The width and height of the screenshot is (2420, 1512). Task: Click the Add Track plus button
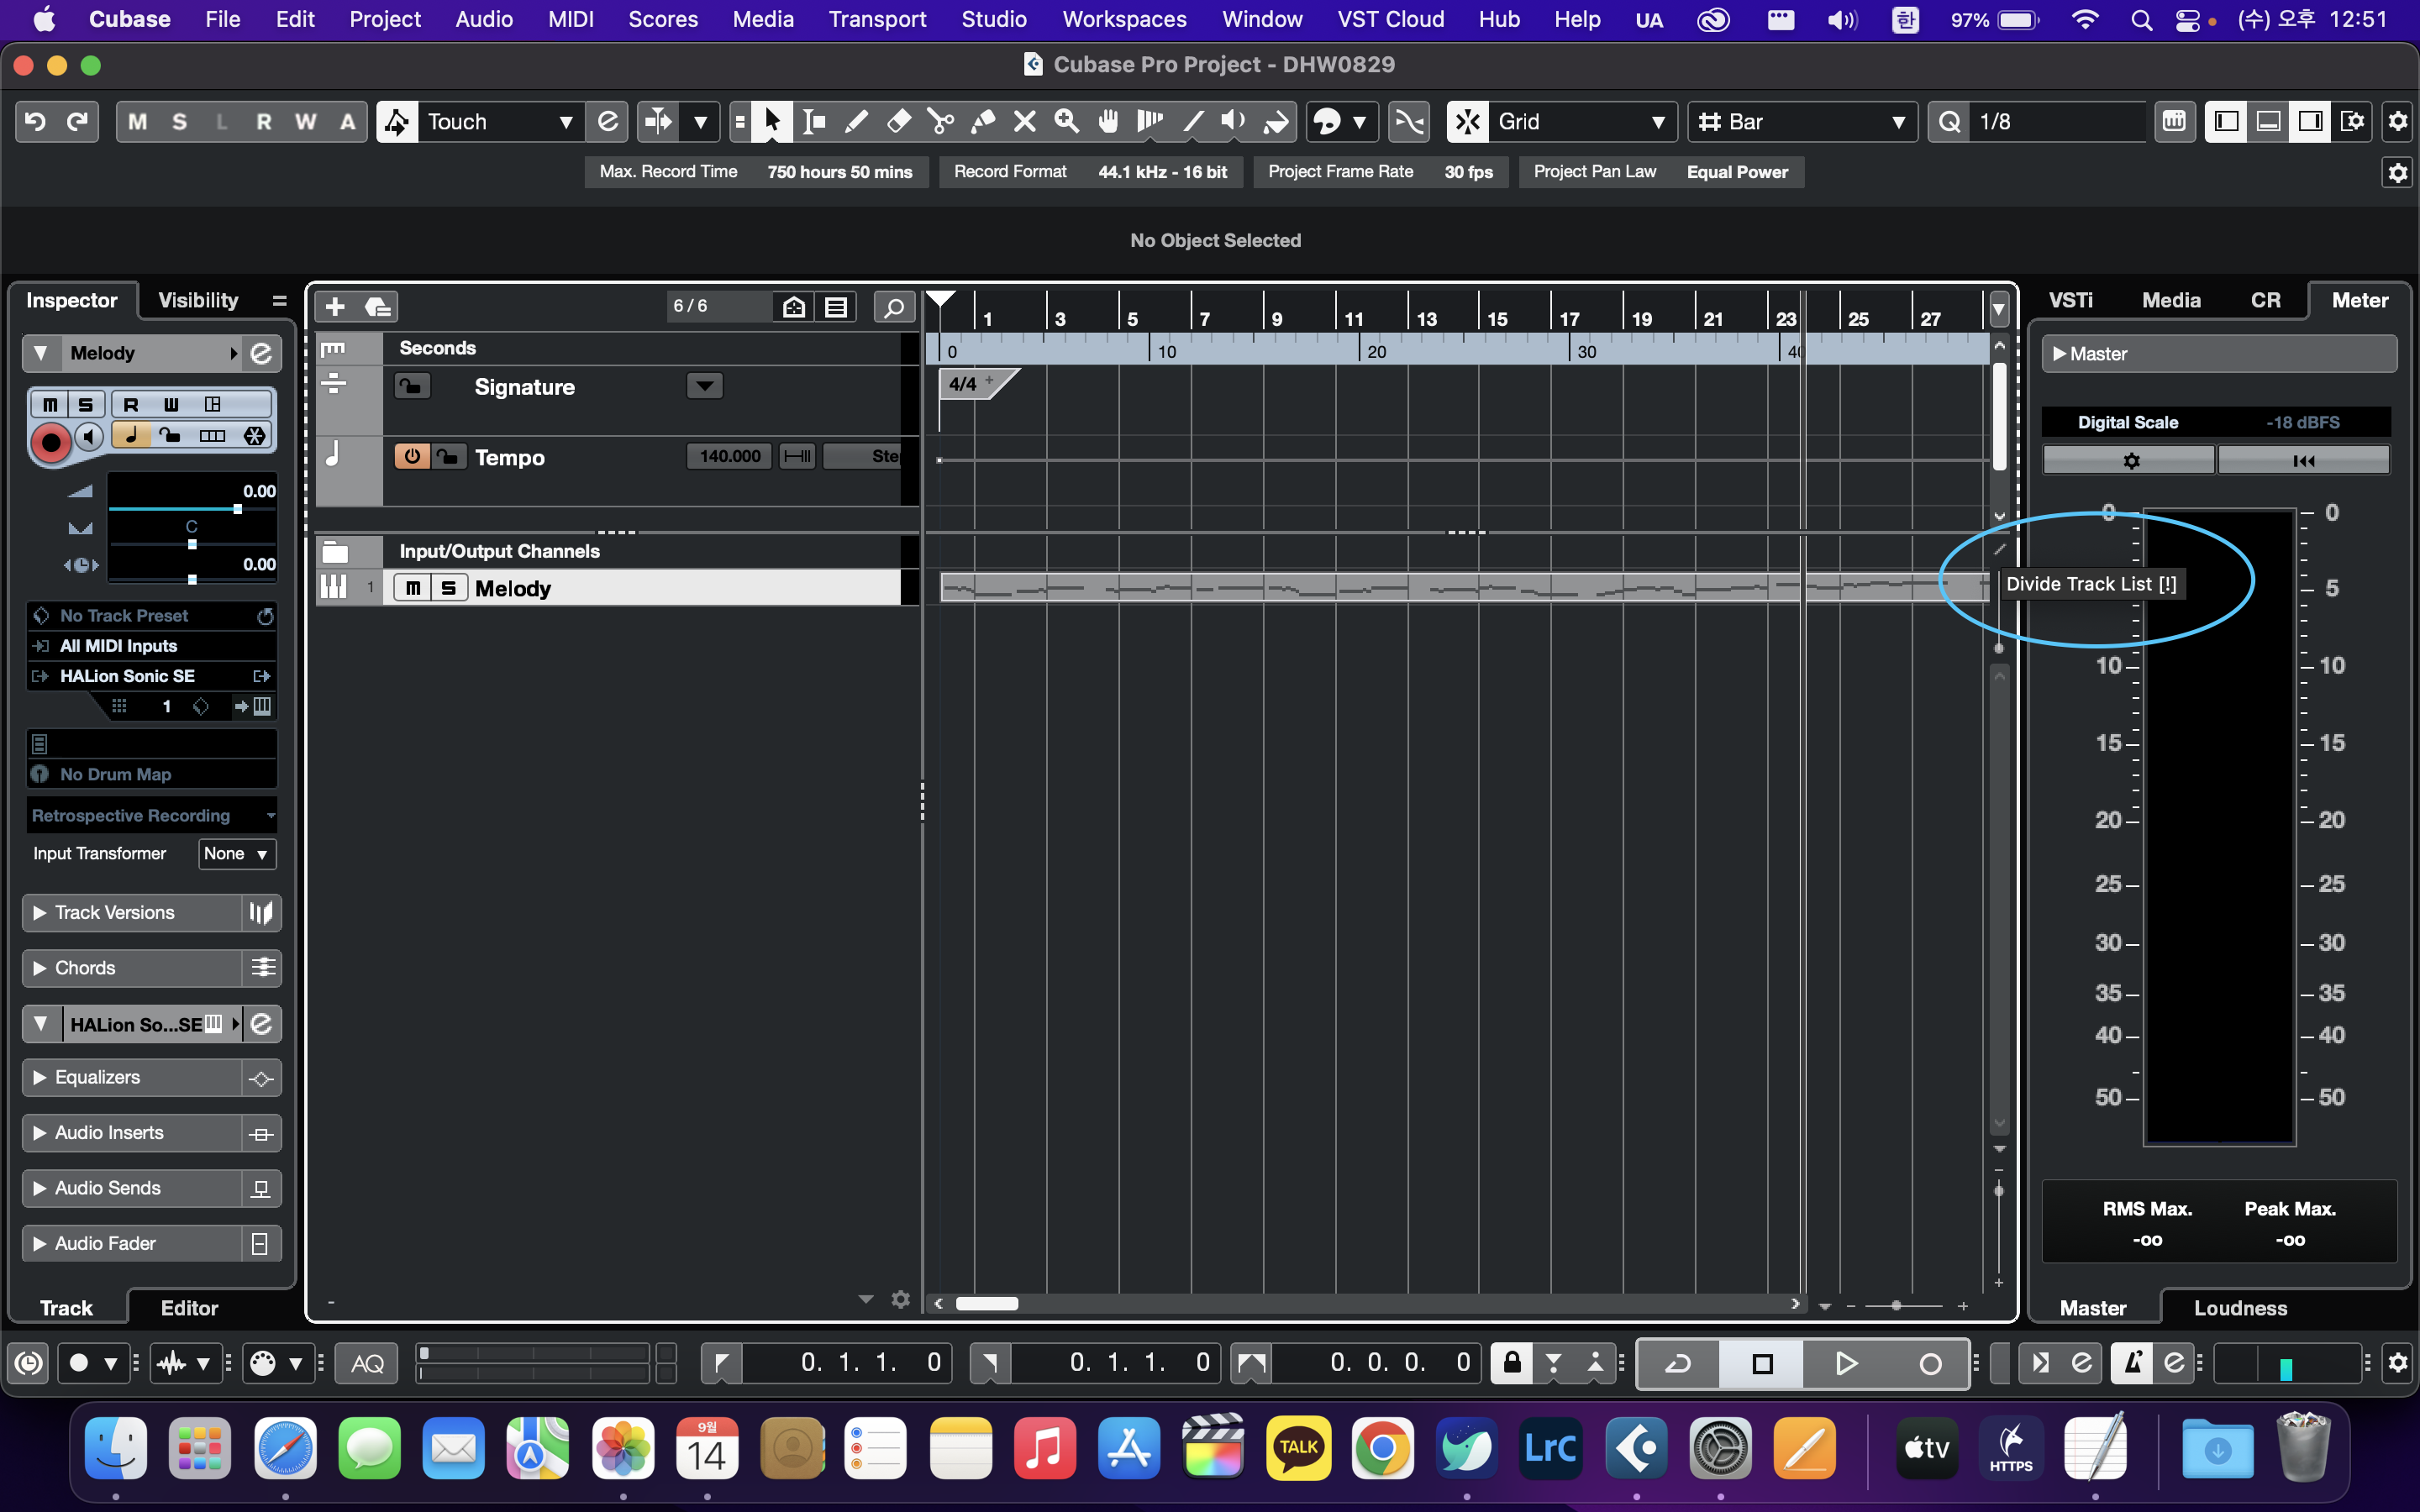click(x=335, y=306)
